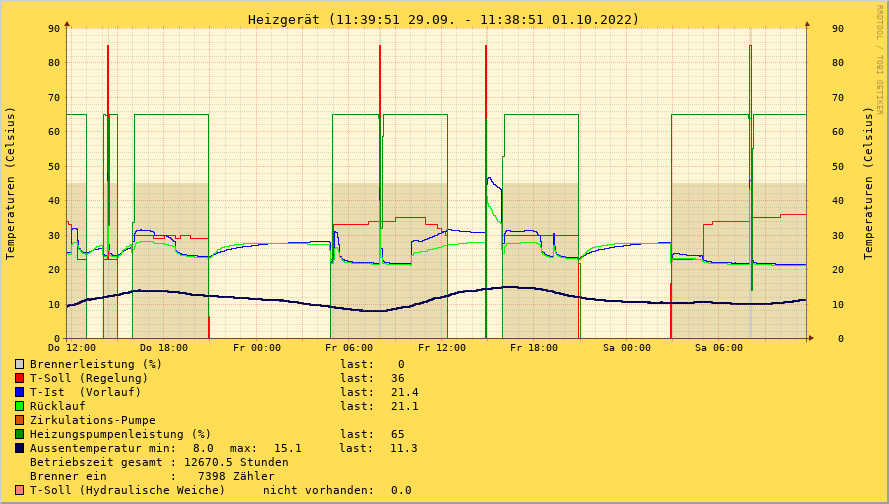Image resolution: width=889 pixels, height=504 pixels.
Task: Click the blue T-Ist (Vorlauf) legend swatch
Action: click(x=20, y=392)
